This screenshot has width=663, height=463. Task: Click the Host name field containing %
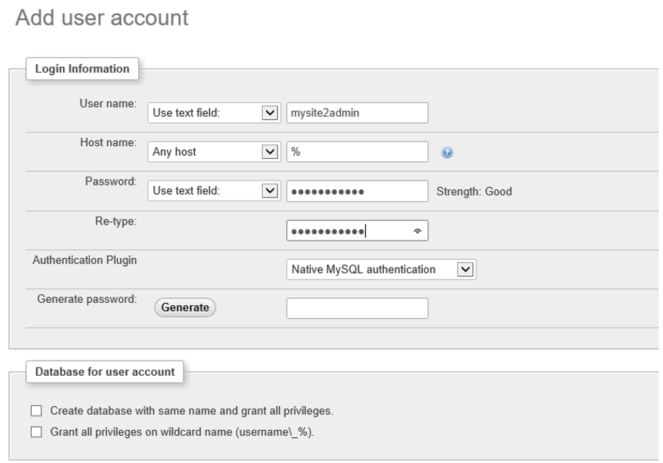click(357, 152)
